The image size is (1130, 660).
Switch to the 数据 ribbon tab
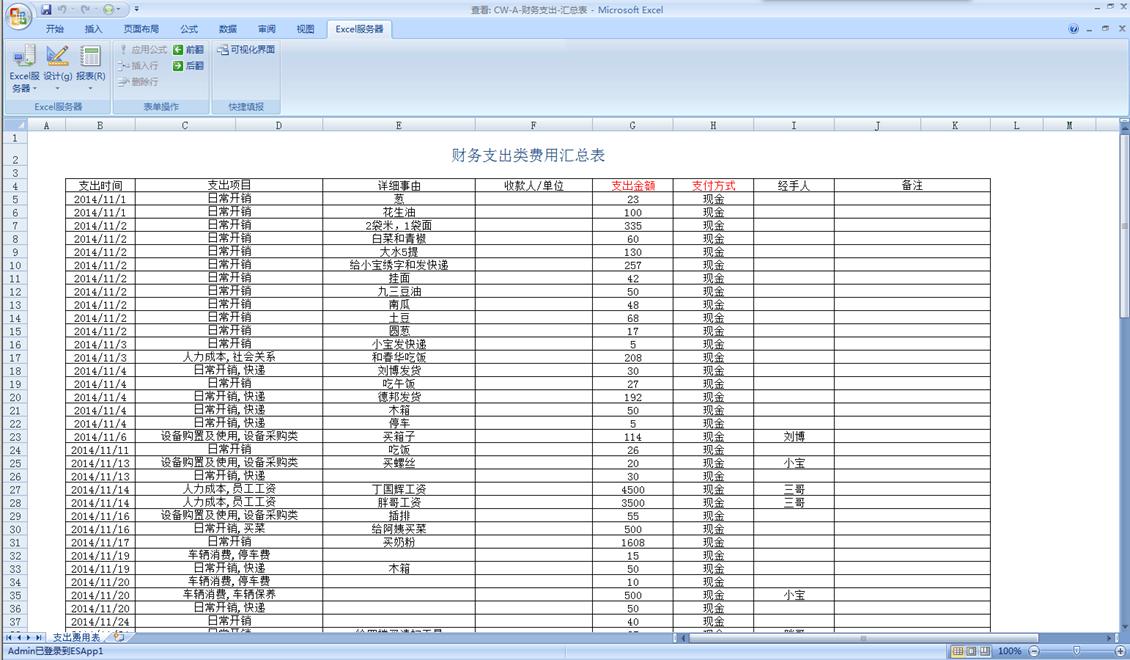click(228, 29)
